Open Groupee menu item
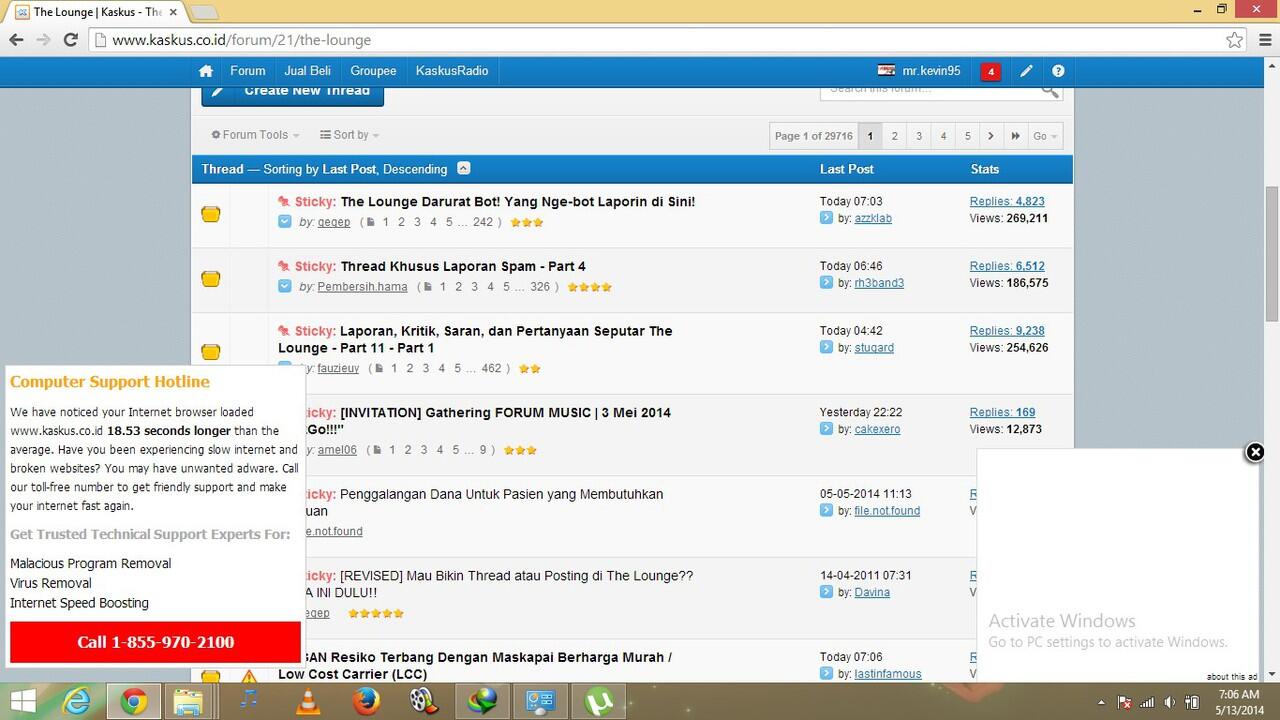 tap(373, 71)
